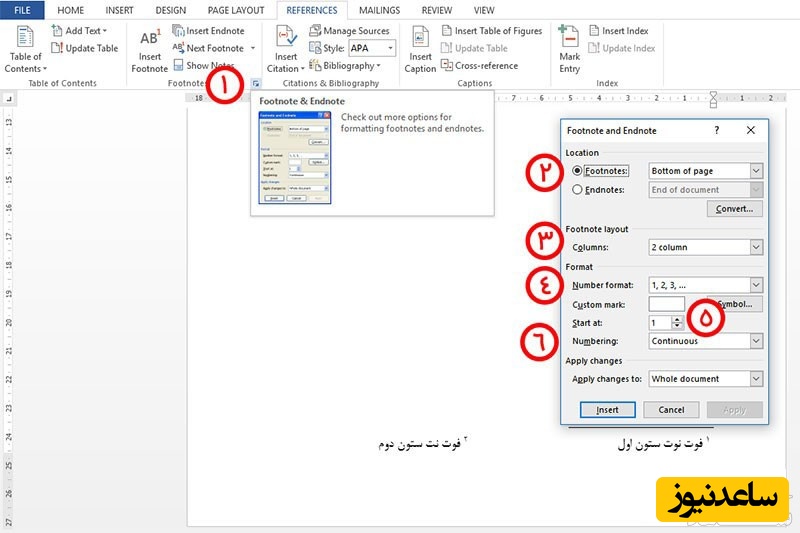Select the Endnotes radio button

point(577,189)
